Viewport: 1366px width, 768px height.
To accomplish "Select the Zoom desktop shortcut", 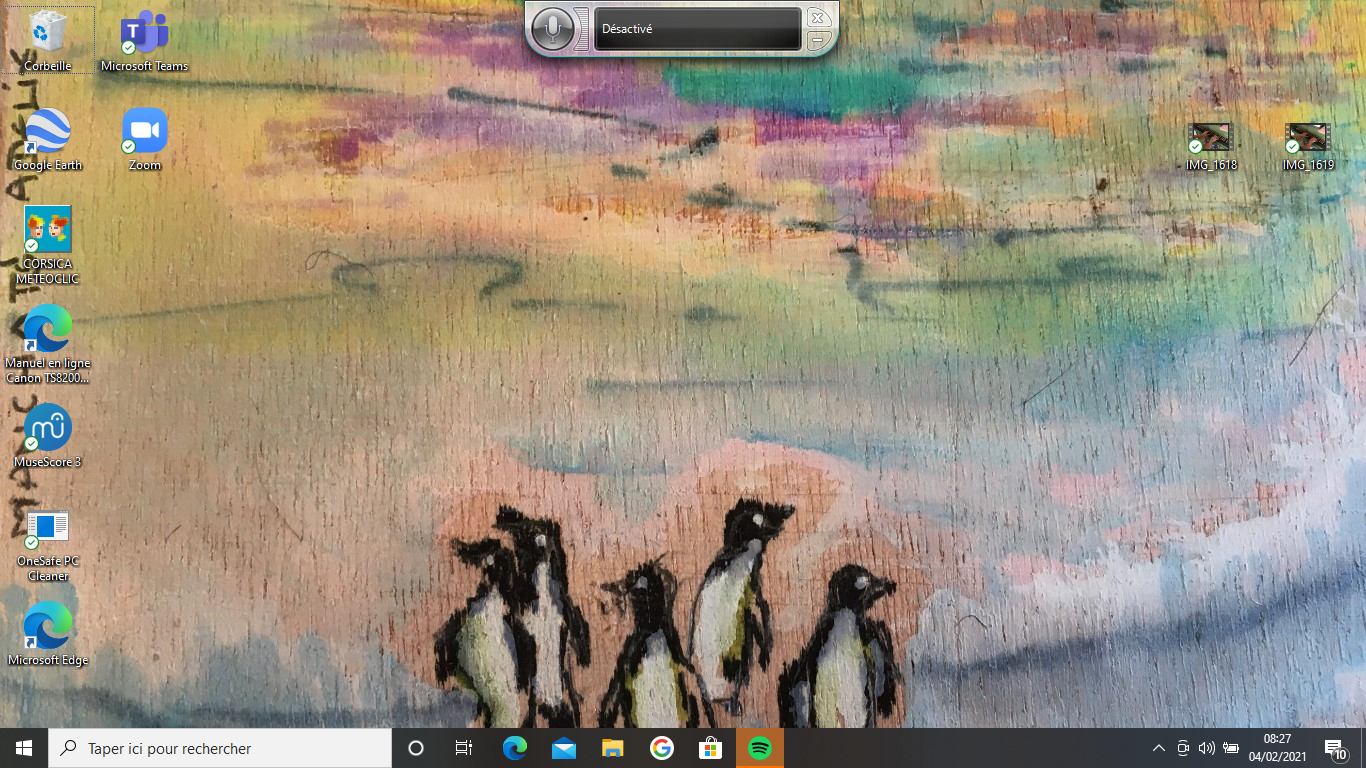I will pyautogui.click(x=144, y=140).
